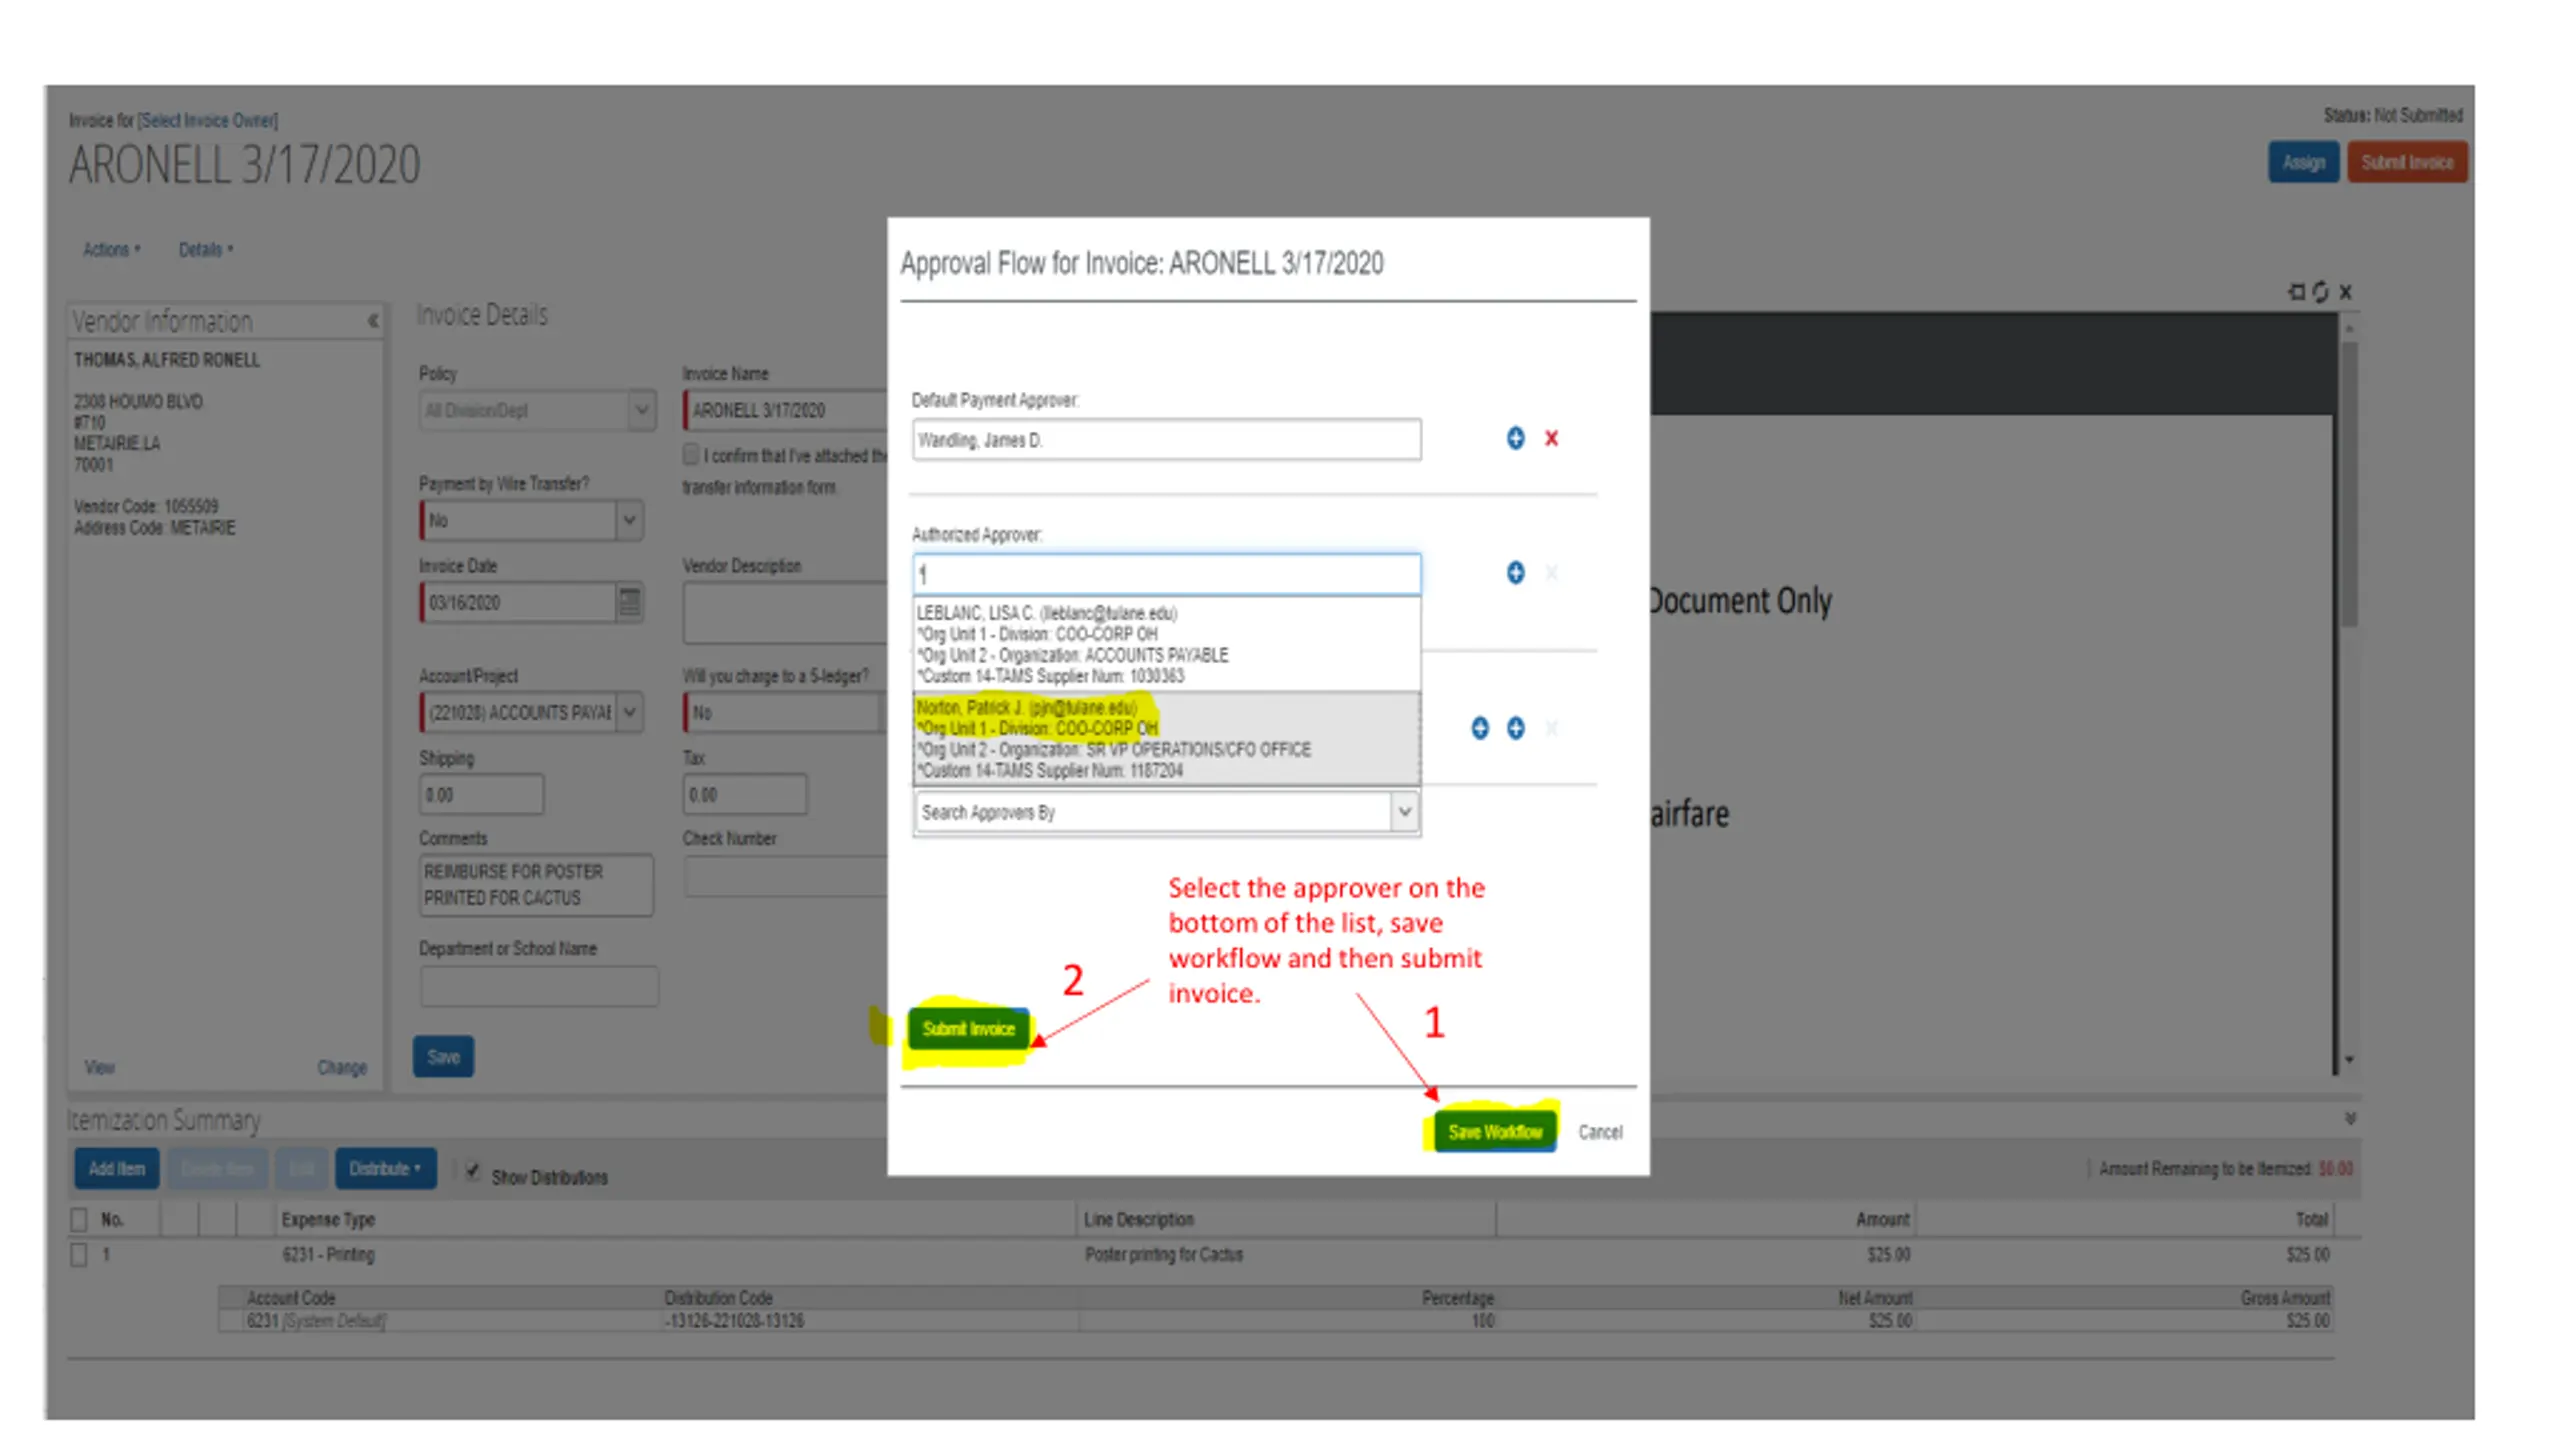This screenshot has height=1440, width=2560.
Task: Click the Invoice Name field
Action: (x=785, y=410)
